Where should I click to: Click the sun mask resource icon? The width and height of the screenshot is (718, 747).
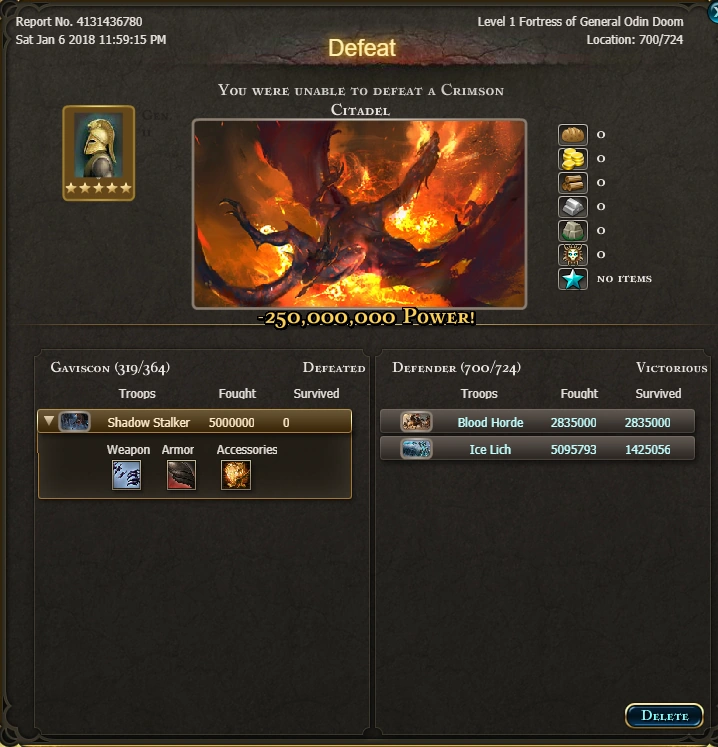(x=573, y=255)
